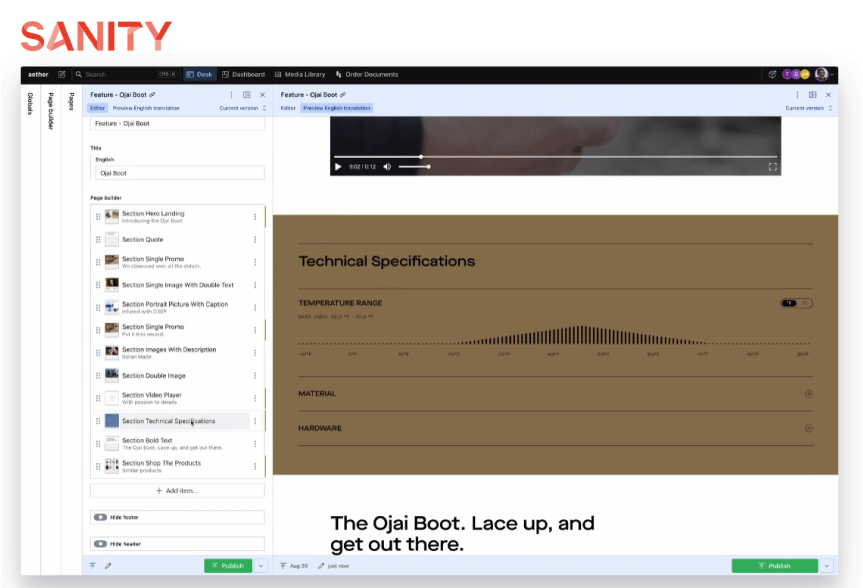Play the video in the preview
Image resolution: width=863 pixels, height=588 pixels.
338,167
